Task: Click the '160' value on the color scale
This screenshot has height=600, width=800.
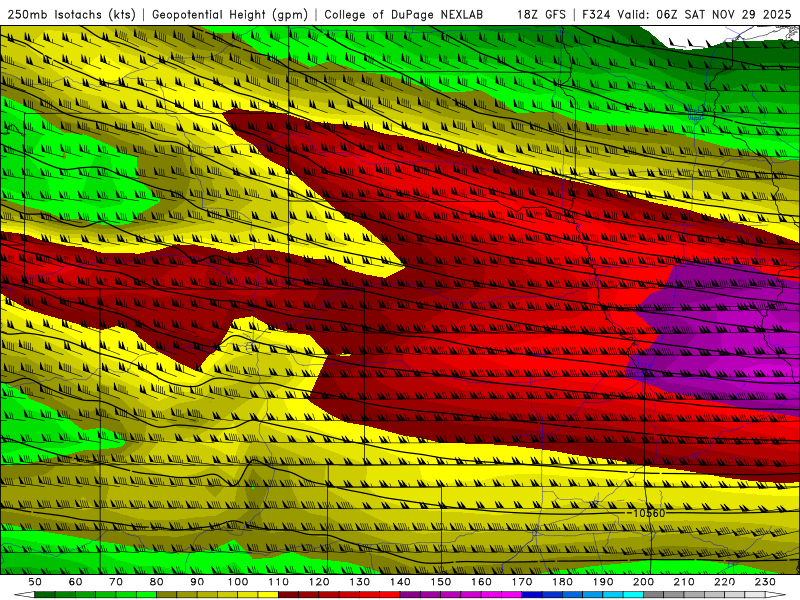Action: pos(481,582)
